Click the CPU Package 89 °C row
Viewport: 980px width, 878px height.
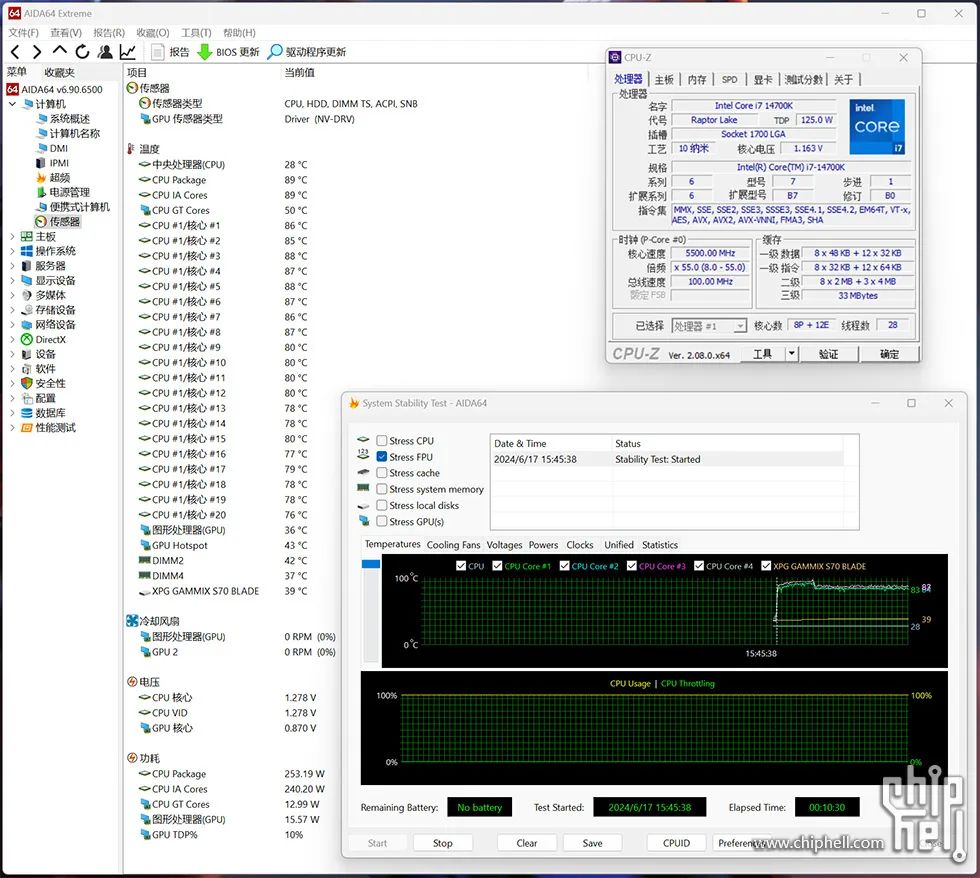pos(224,180)
